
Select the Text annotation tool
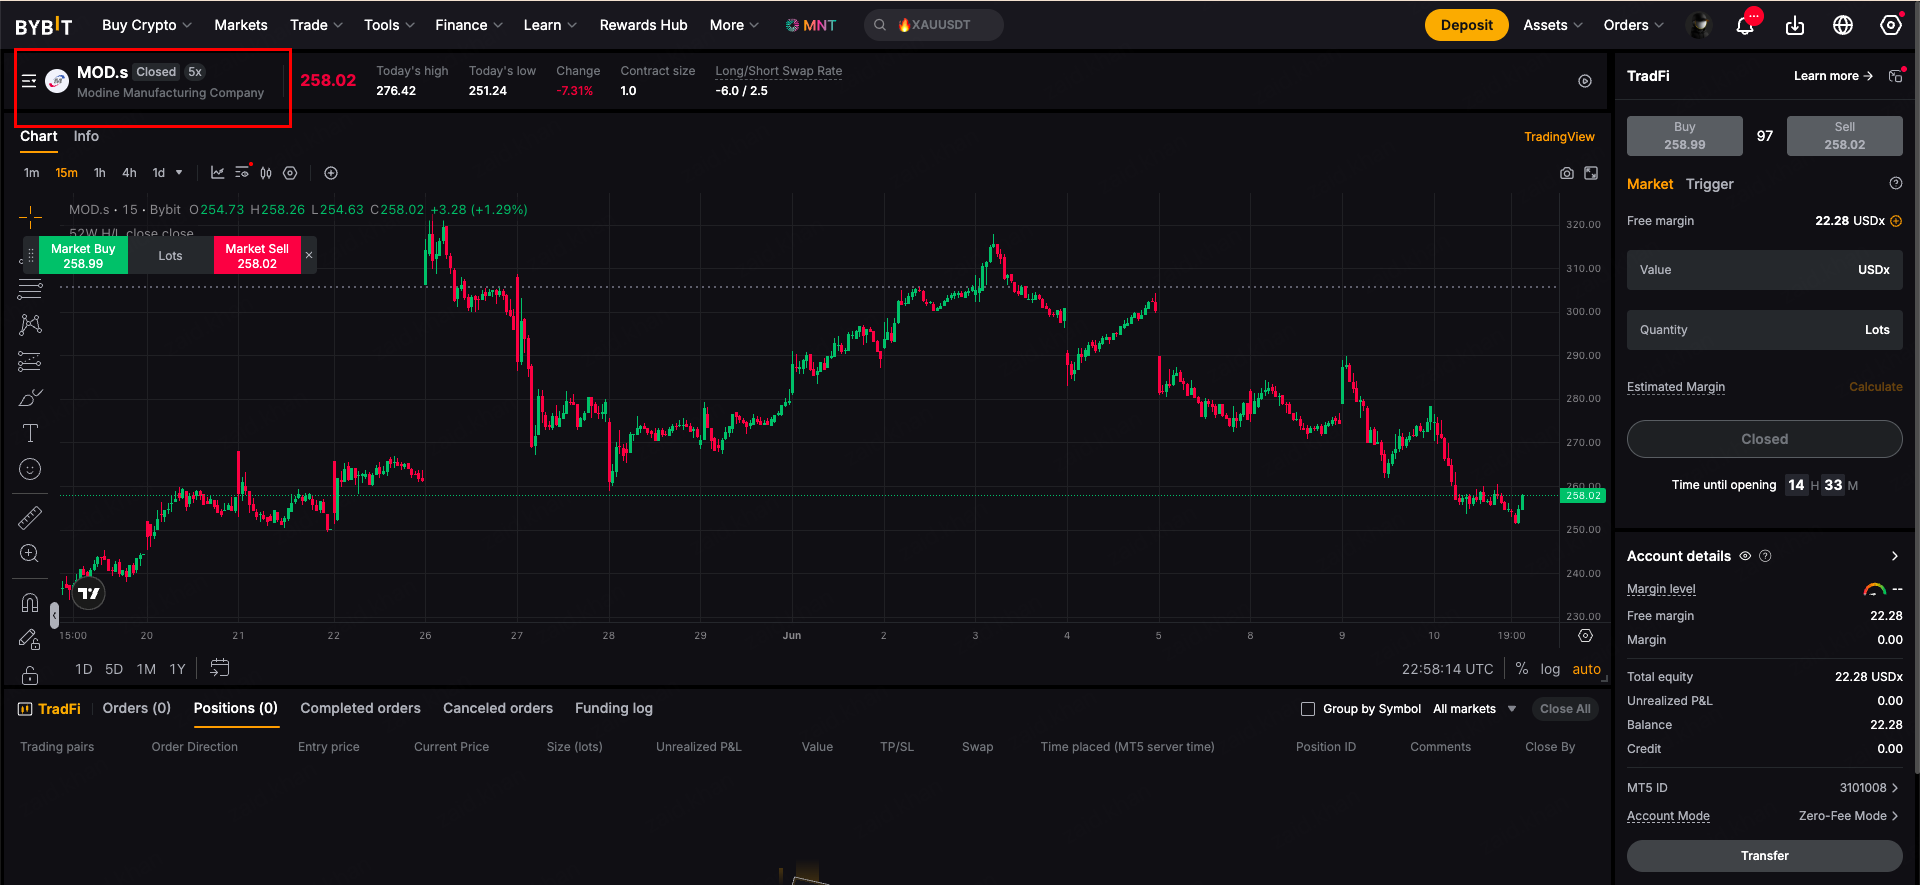click(30, 433)
